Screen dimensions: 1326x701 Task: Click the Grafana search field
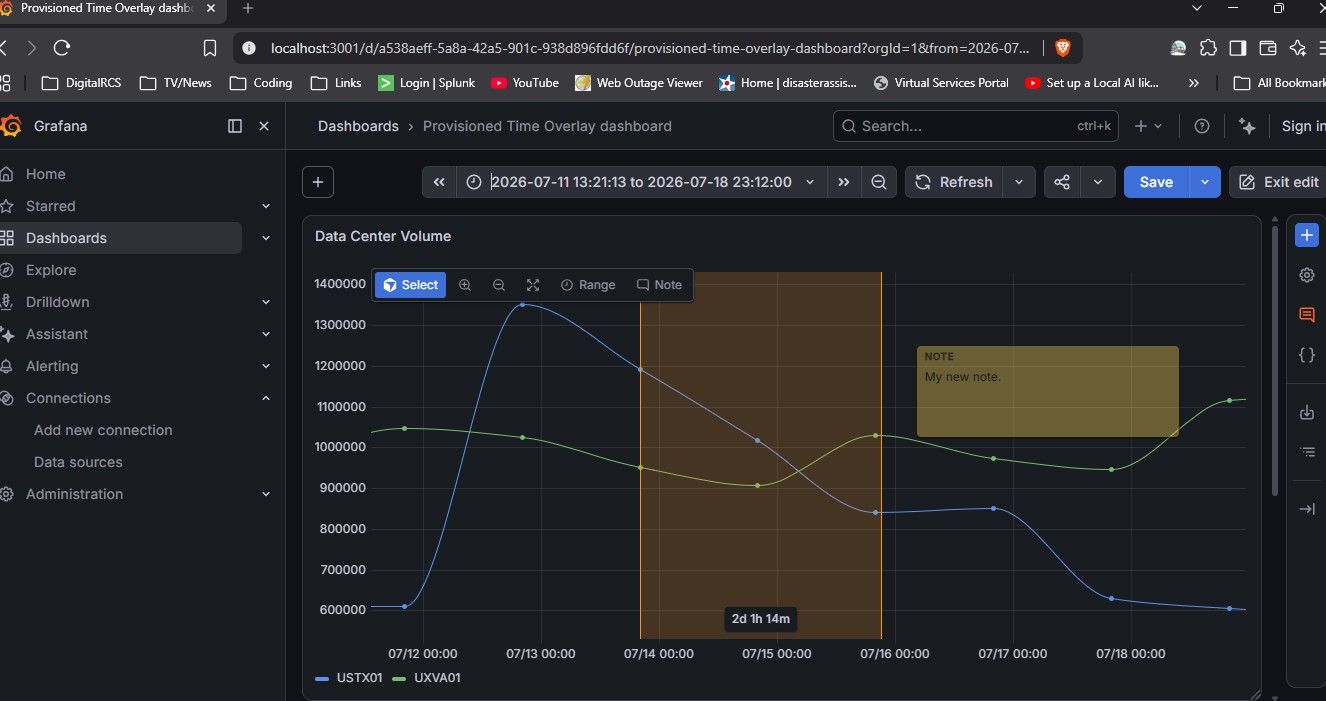pos(977,126)
